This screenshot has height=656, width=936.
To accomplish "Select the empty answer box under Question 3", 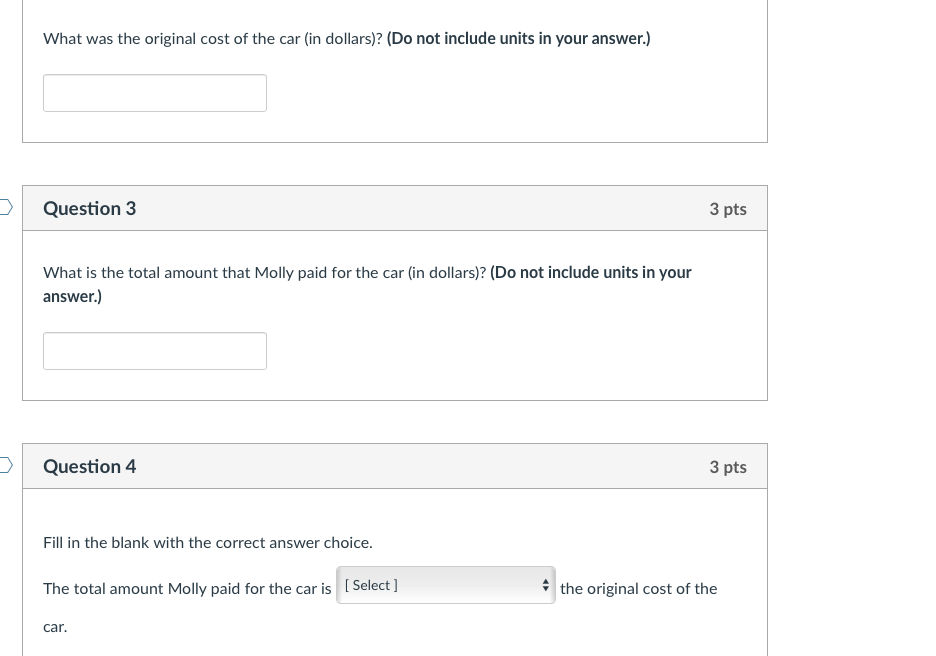I will click(x=155, y=350).
